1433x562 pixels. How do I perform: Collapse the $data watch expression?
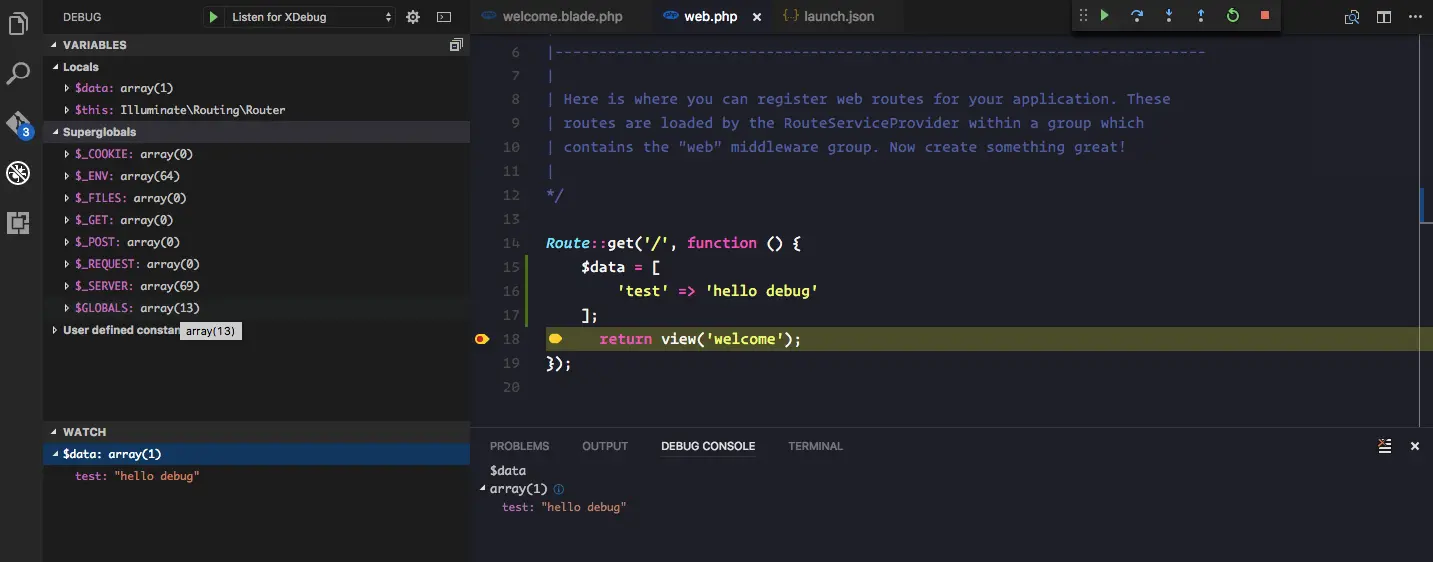pos(55,454)
